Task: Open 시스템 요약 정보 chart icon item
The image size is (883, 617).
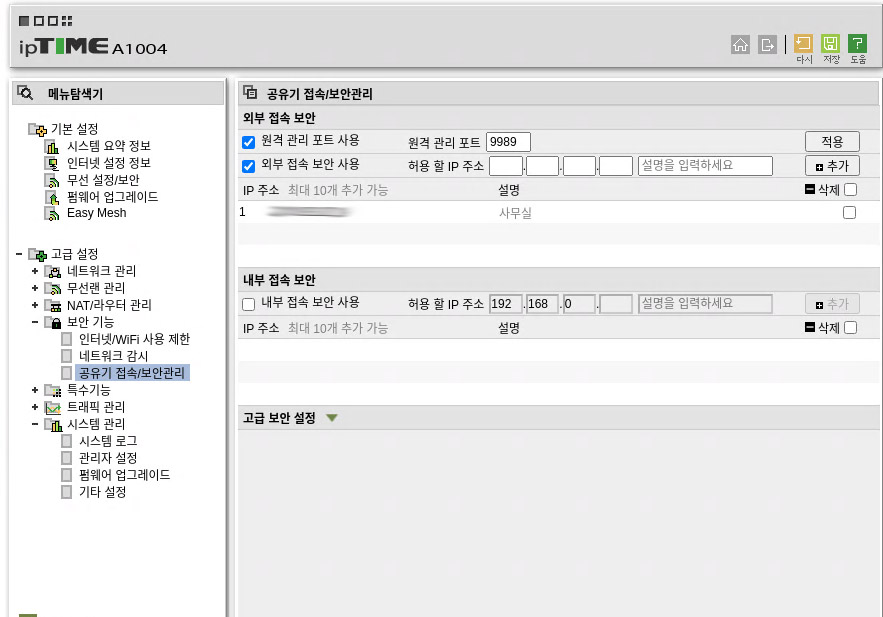Action: [x=52, y=146]
